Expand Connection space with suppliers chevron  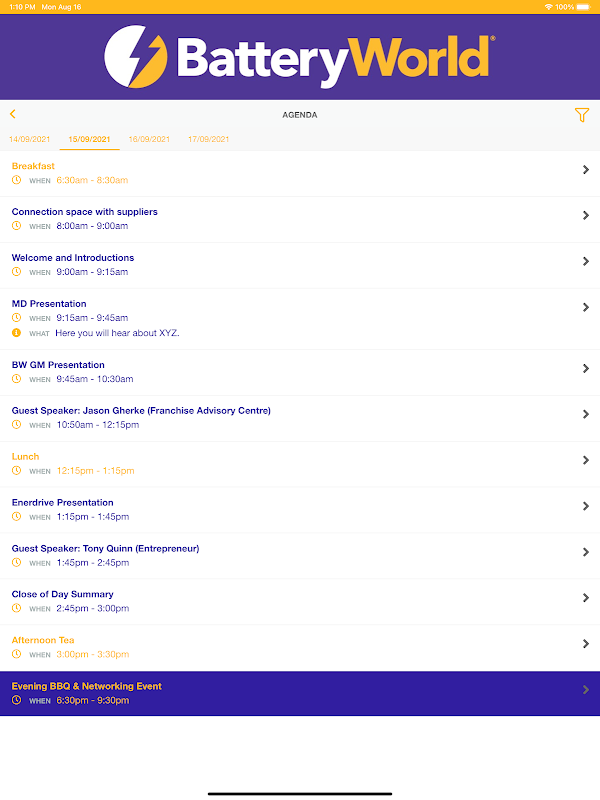(586, 215)
